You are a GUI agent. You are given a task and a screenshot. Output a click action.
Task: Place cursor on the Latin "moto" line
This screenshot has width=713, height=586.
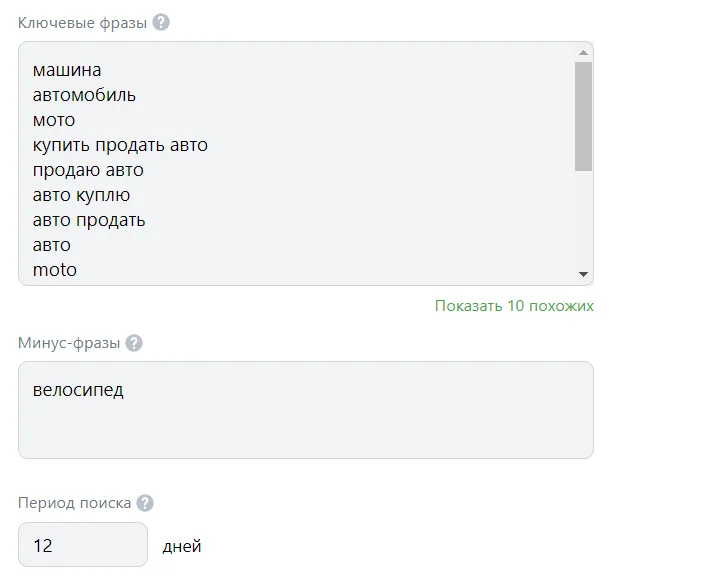pyautogui.click(x=55, y=270)
